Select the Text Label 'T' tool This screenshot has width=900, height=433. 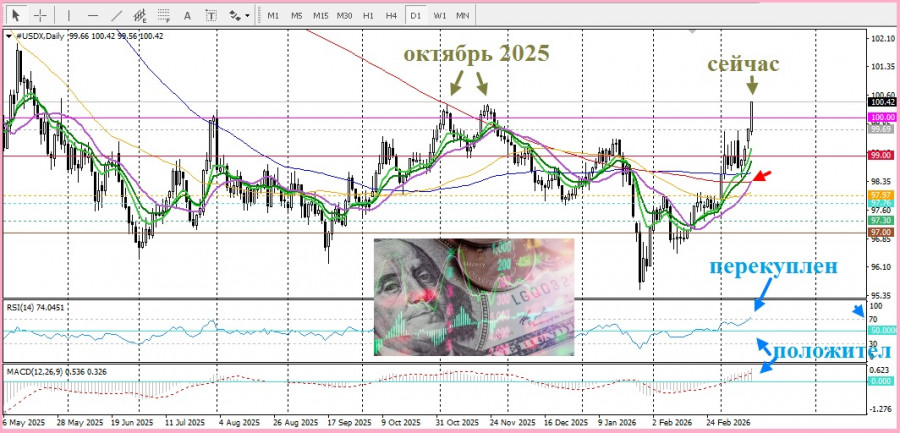211,16
